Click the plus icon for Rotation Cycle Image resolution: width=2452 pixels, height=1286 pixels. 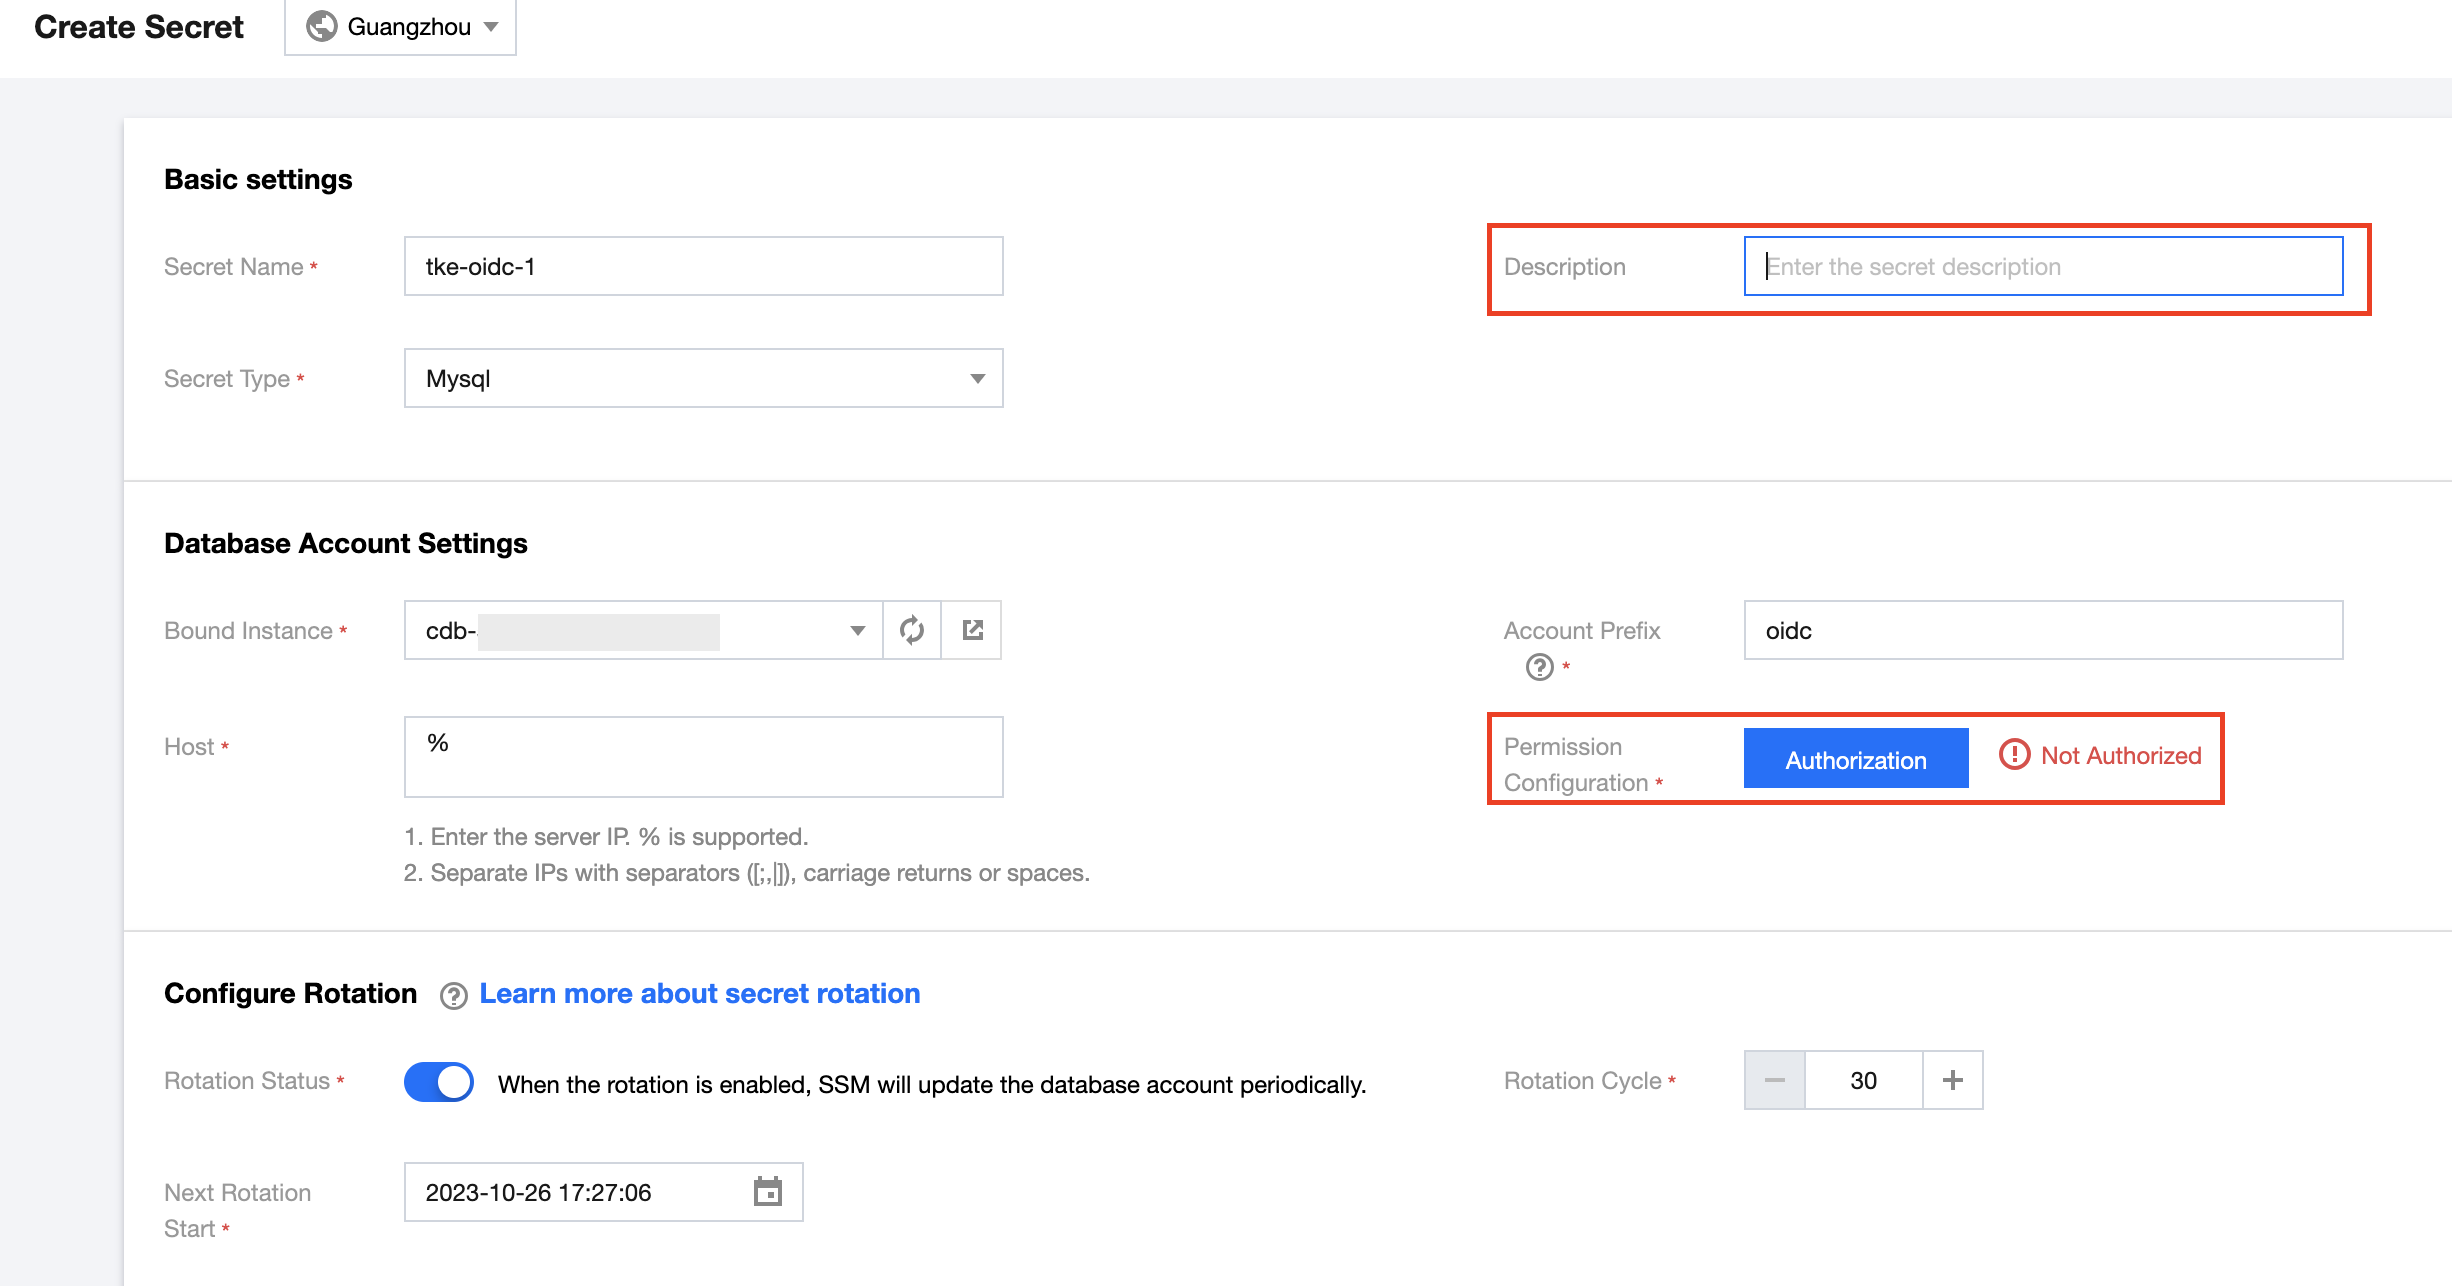tap(1952, 1080)
